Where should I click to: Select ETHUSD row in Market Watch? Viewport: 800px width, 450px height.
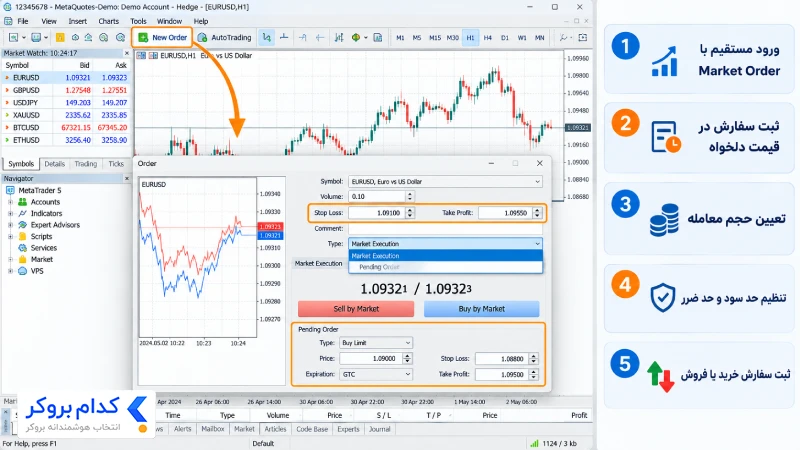(x=66, y=140)
